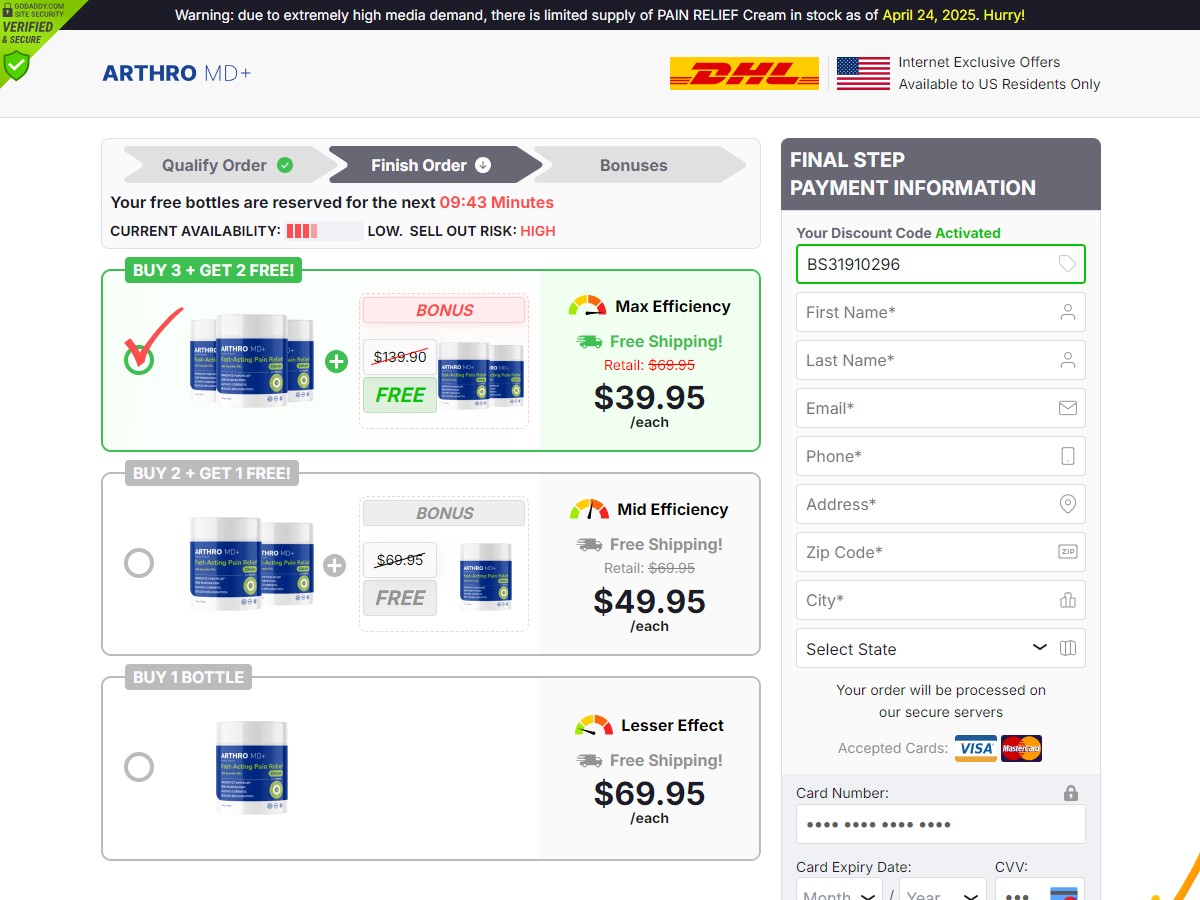Click the map icon in Select State field

pos(1068,648)
